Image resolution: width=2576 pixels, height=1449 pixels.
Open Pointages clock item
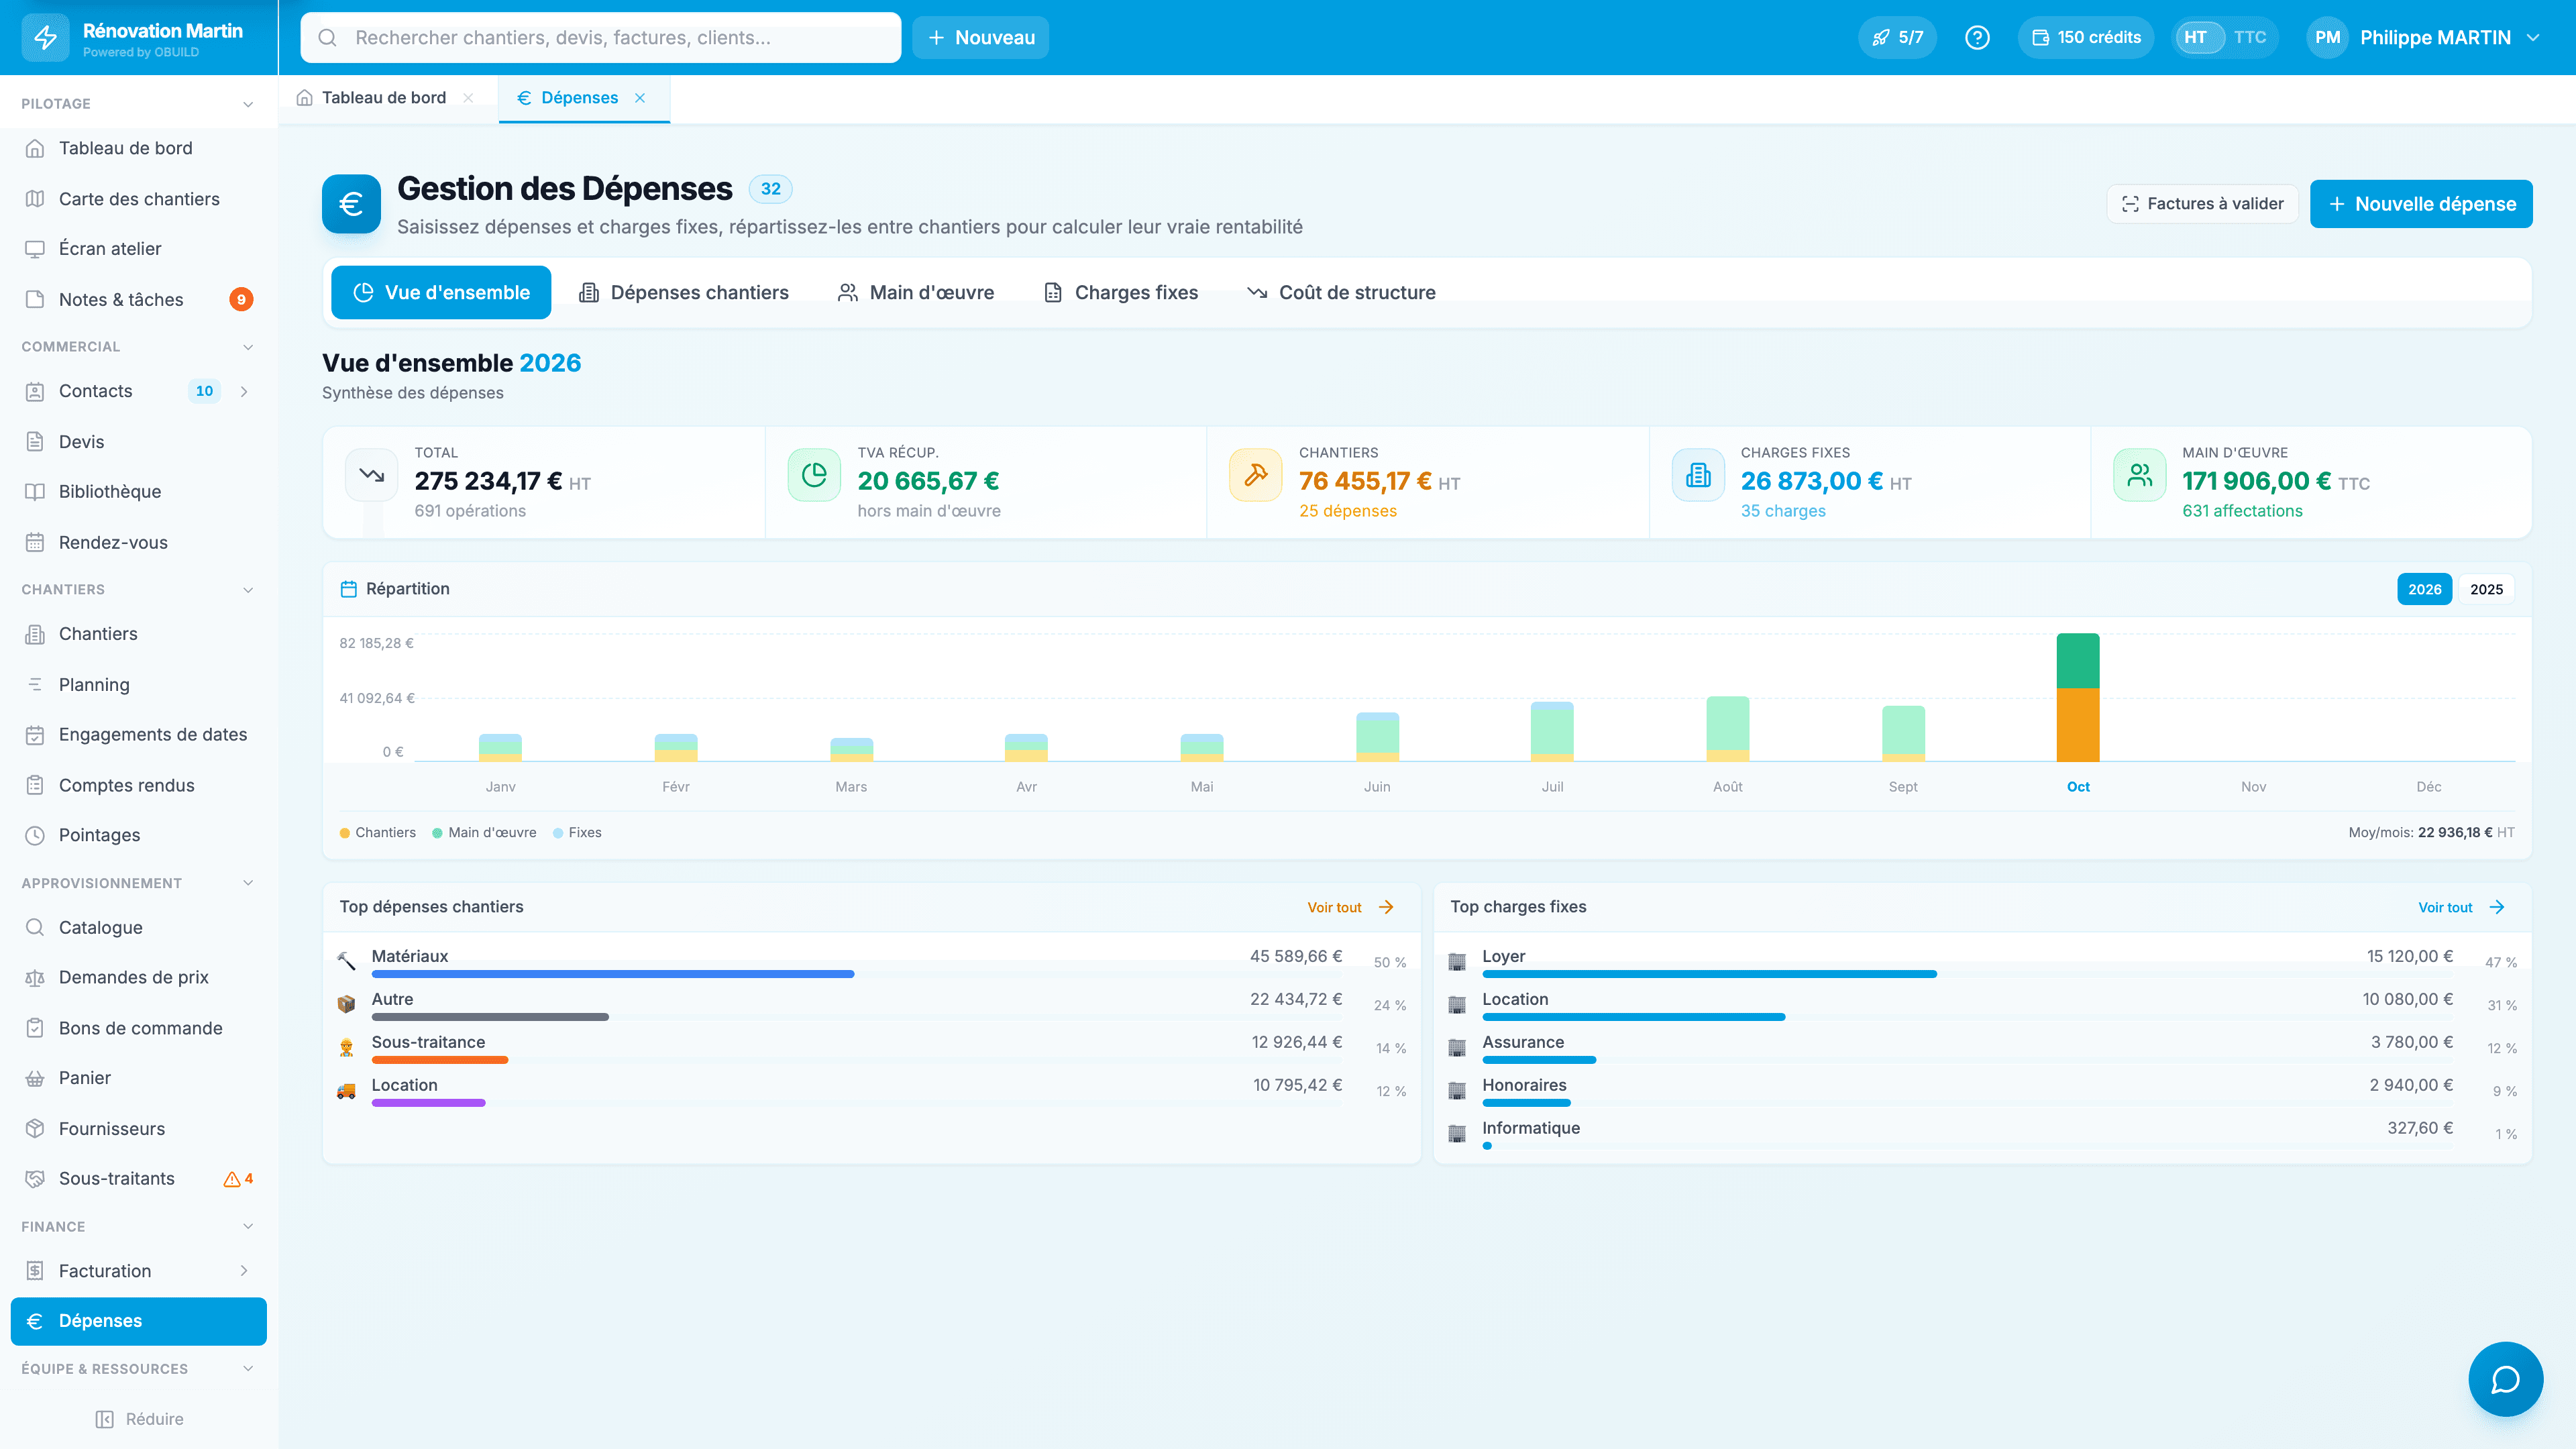tap(139, 835)
